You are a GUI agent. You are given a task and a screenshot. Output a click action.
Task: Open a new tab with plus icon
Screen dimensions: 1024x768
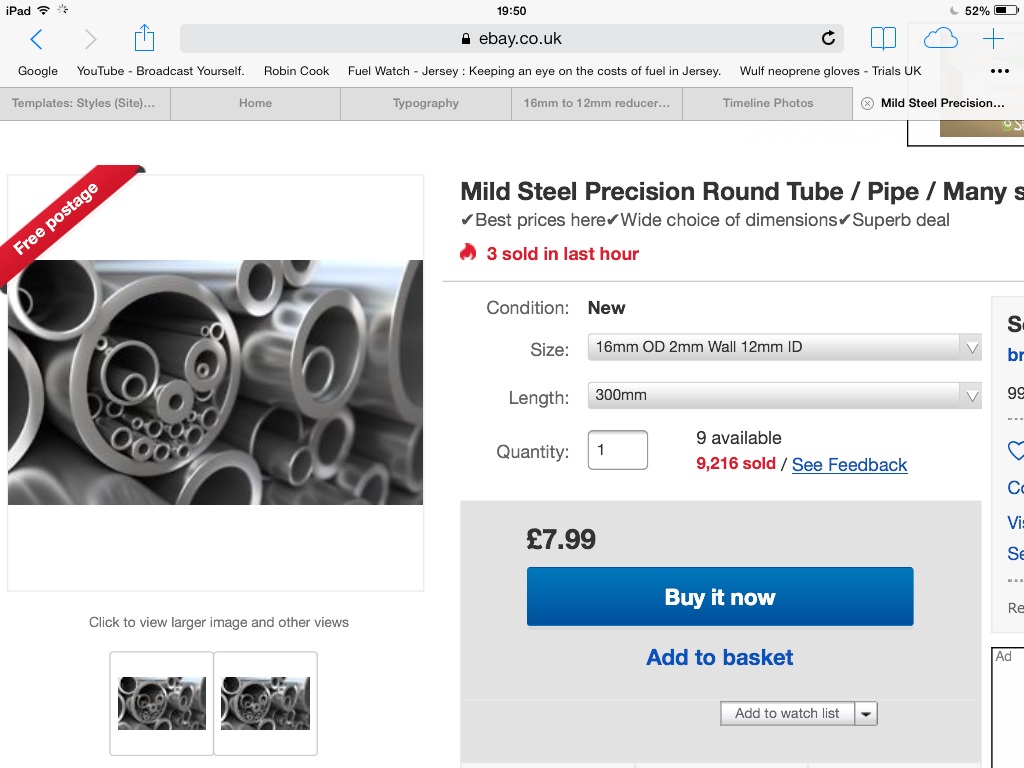(x=993, y=39)
